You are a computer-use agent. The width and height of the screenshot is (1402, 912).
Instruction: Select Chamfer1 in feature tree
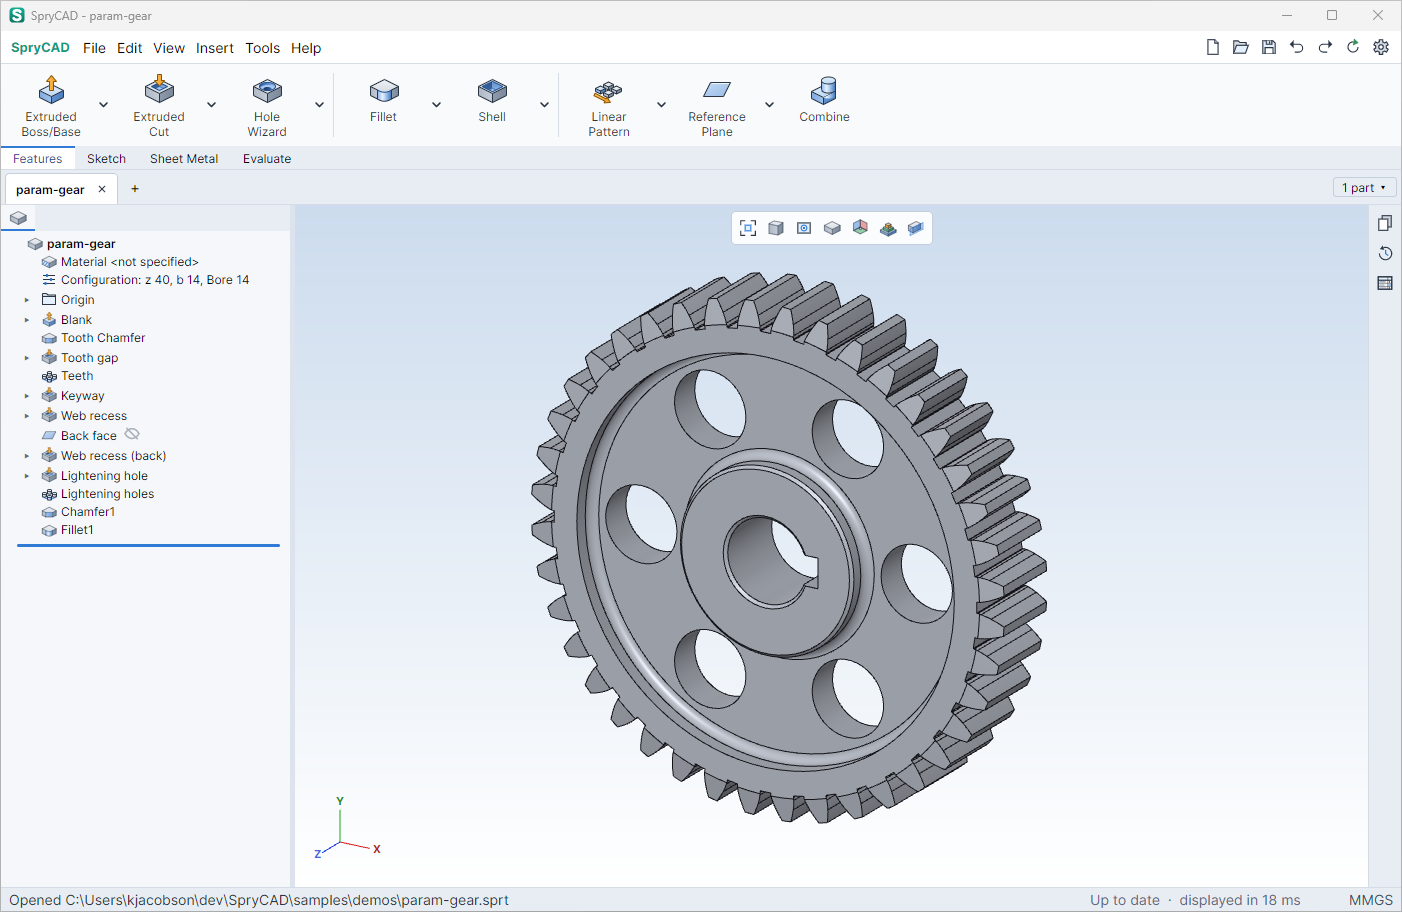pyautogui.click(x=88, y=512)
